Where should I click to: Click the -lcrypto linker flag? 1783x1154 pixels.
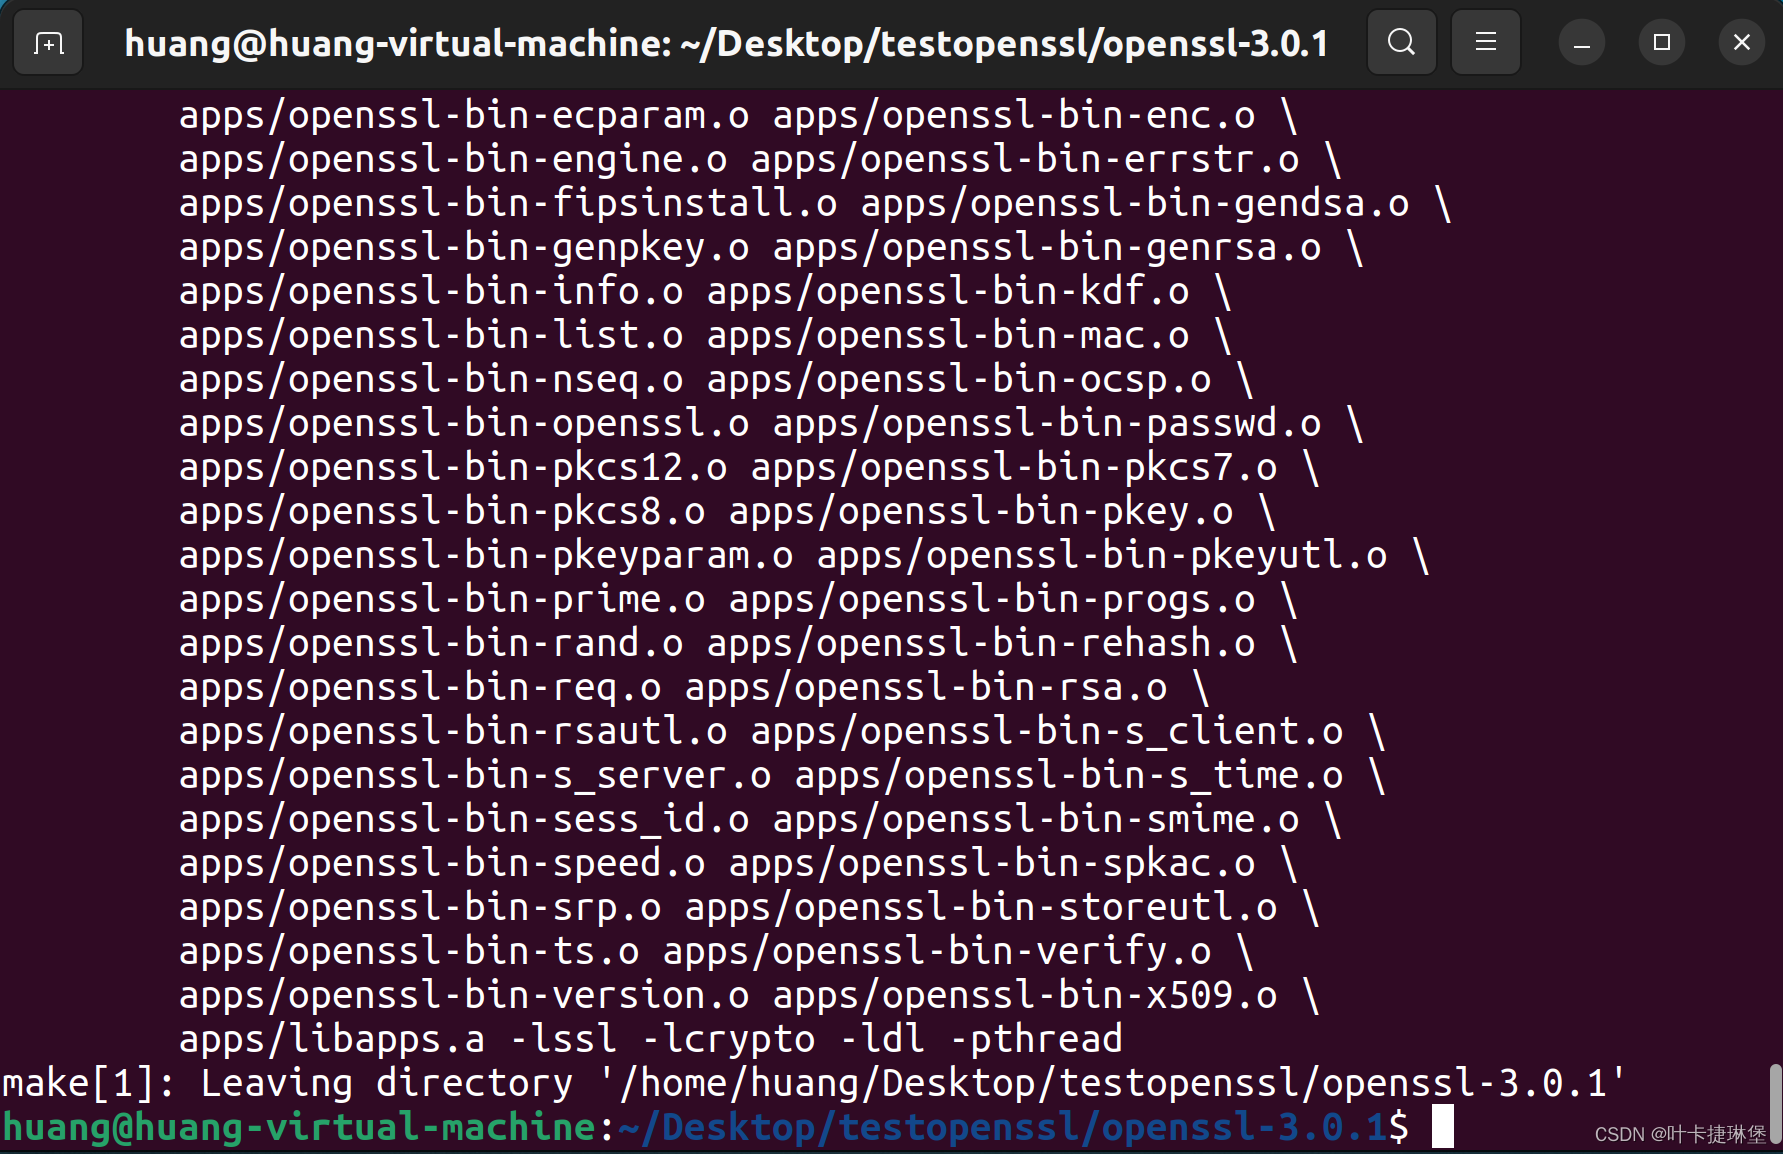point(728,1040)
